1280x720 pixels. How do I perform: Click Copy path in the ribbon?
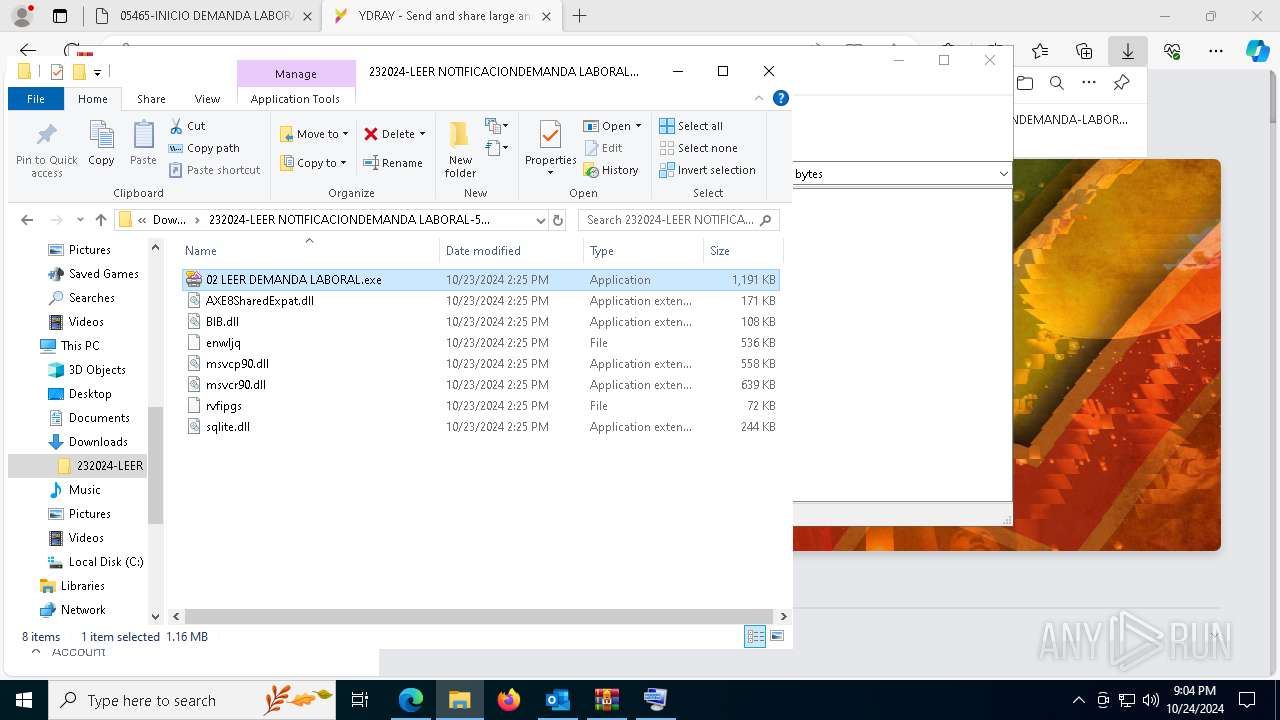click(204, 148)
